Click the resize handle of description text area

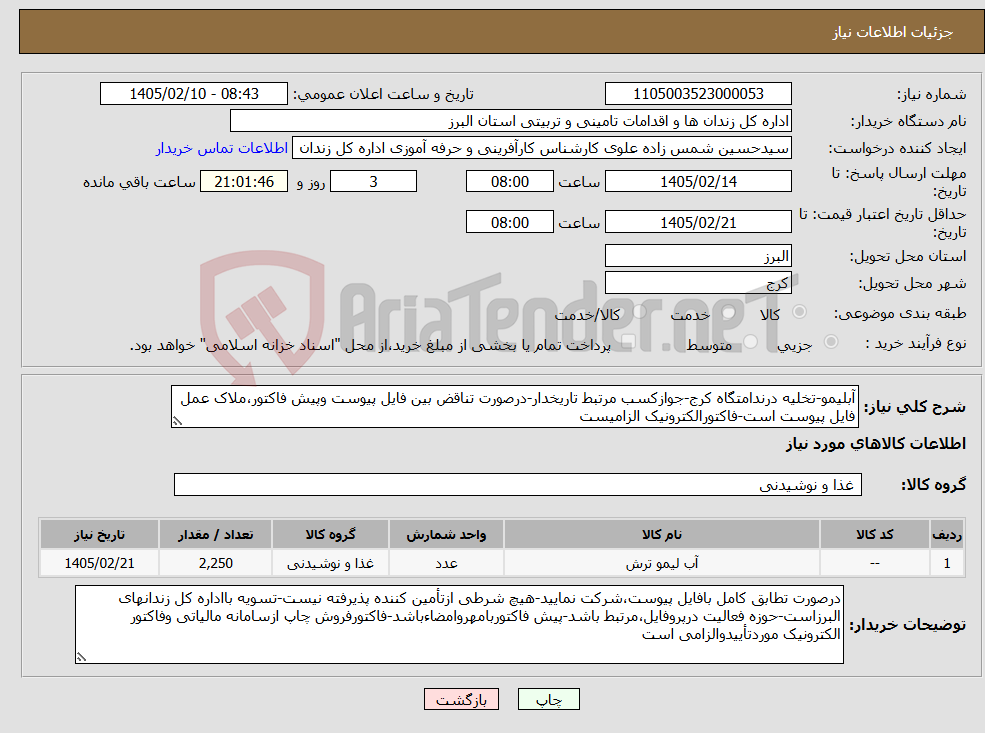(x=177, y=421)
